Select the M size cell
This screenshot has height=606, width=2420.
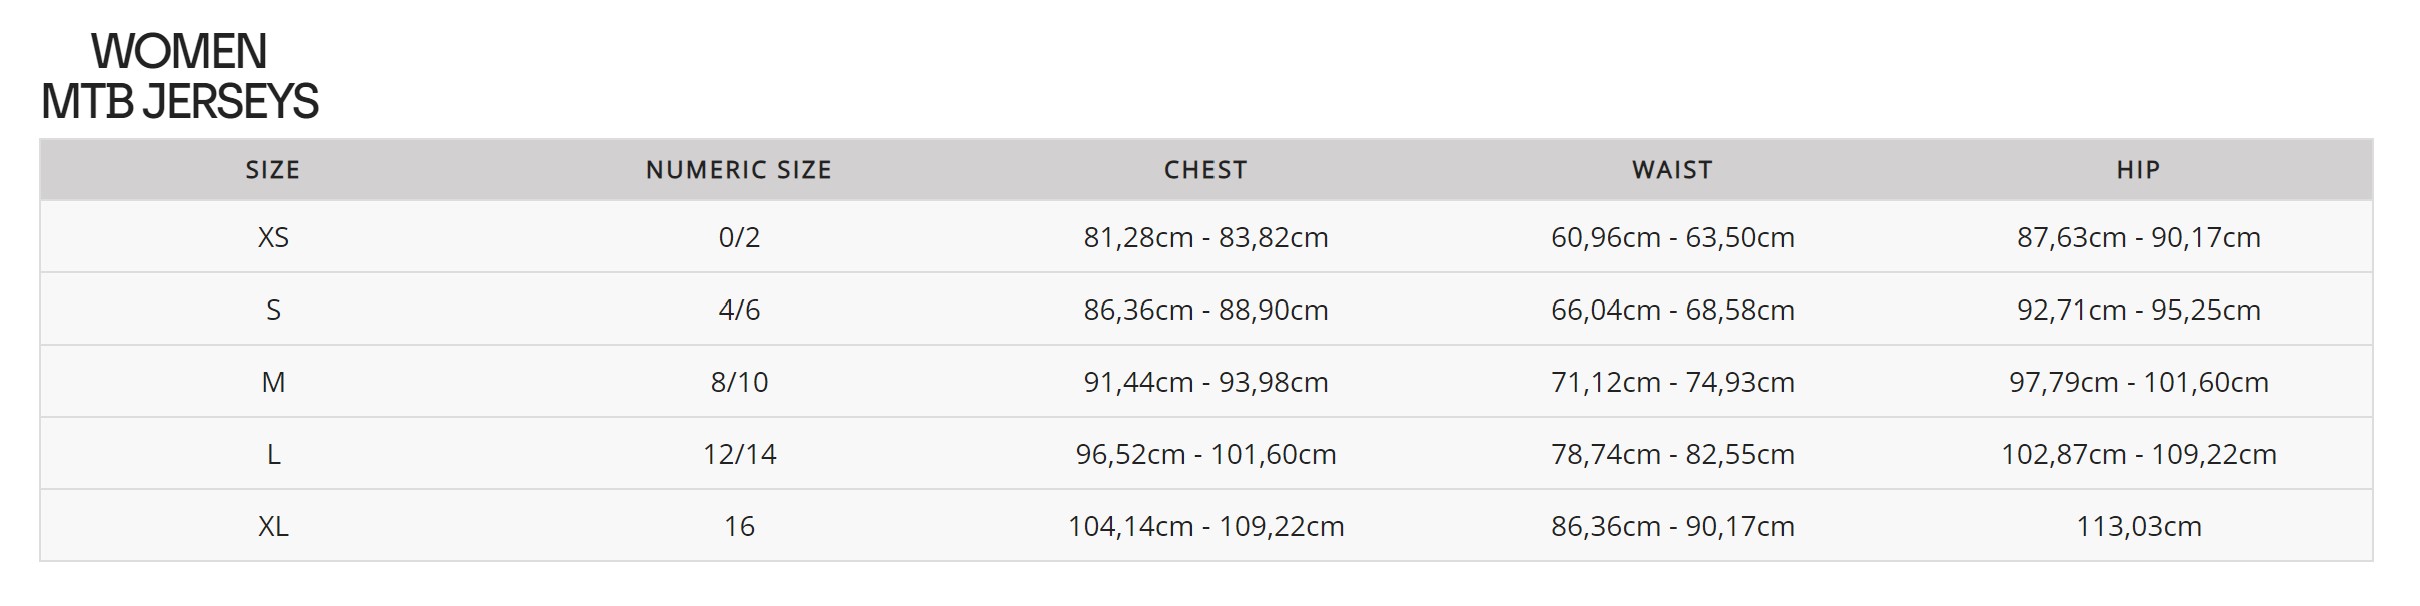pos(273,382)
